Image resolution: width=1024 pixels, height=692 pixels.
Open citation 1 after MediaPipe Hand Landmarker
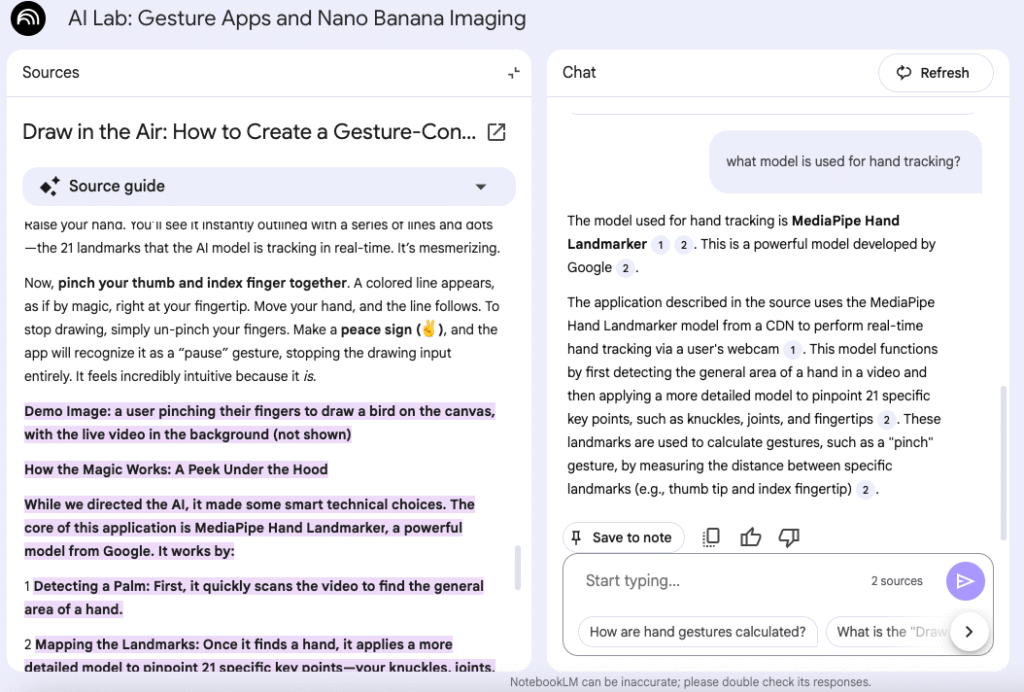click(660, 245)
